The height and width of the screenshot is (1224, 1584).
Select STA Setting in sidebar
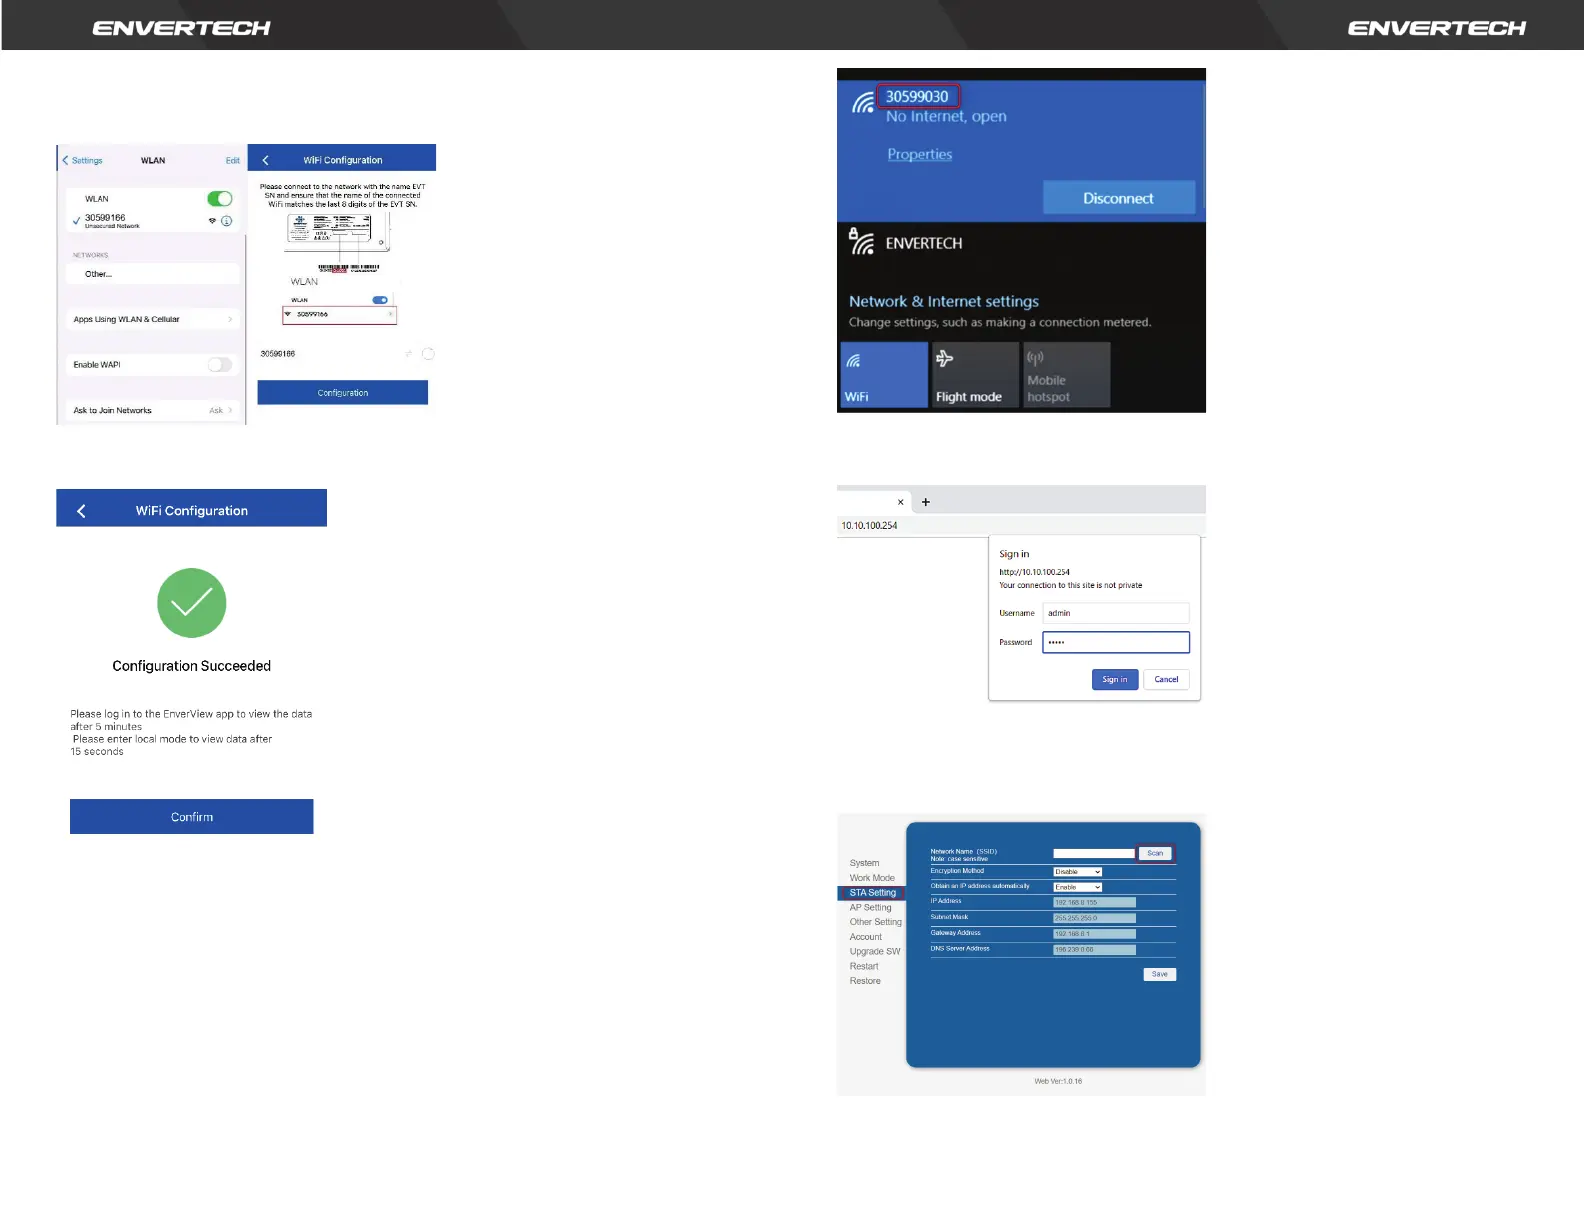pyautogui.click(x=872, y=893)
